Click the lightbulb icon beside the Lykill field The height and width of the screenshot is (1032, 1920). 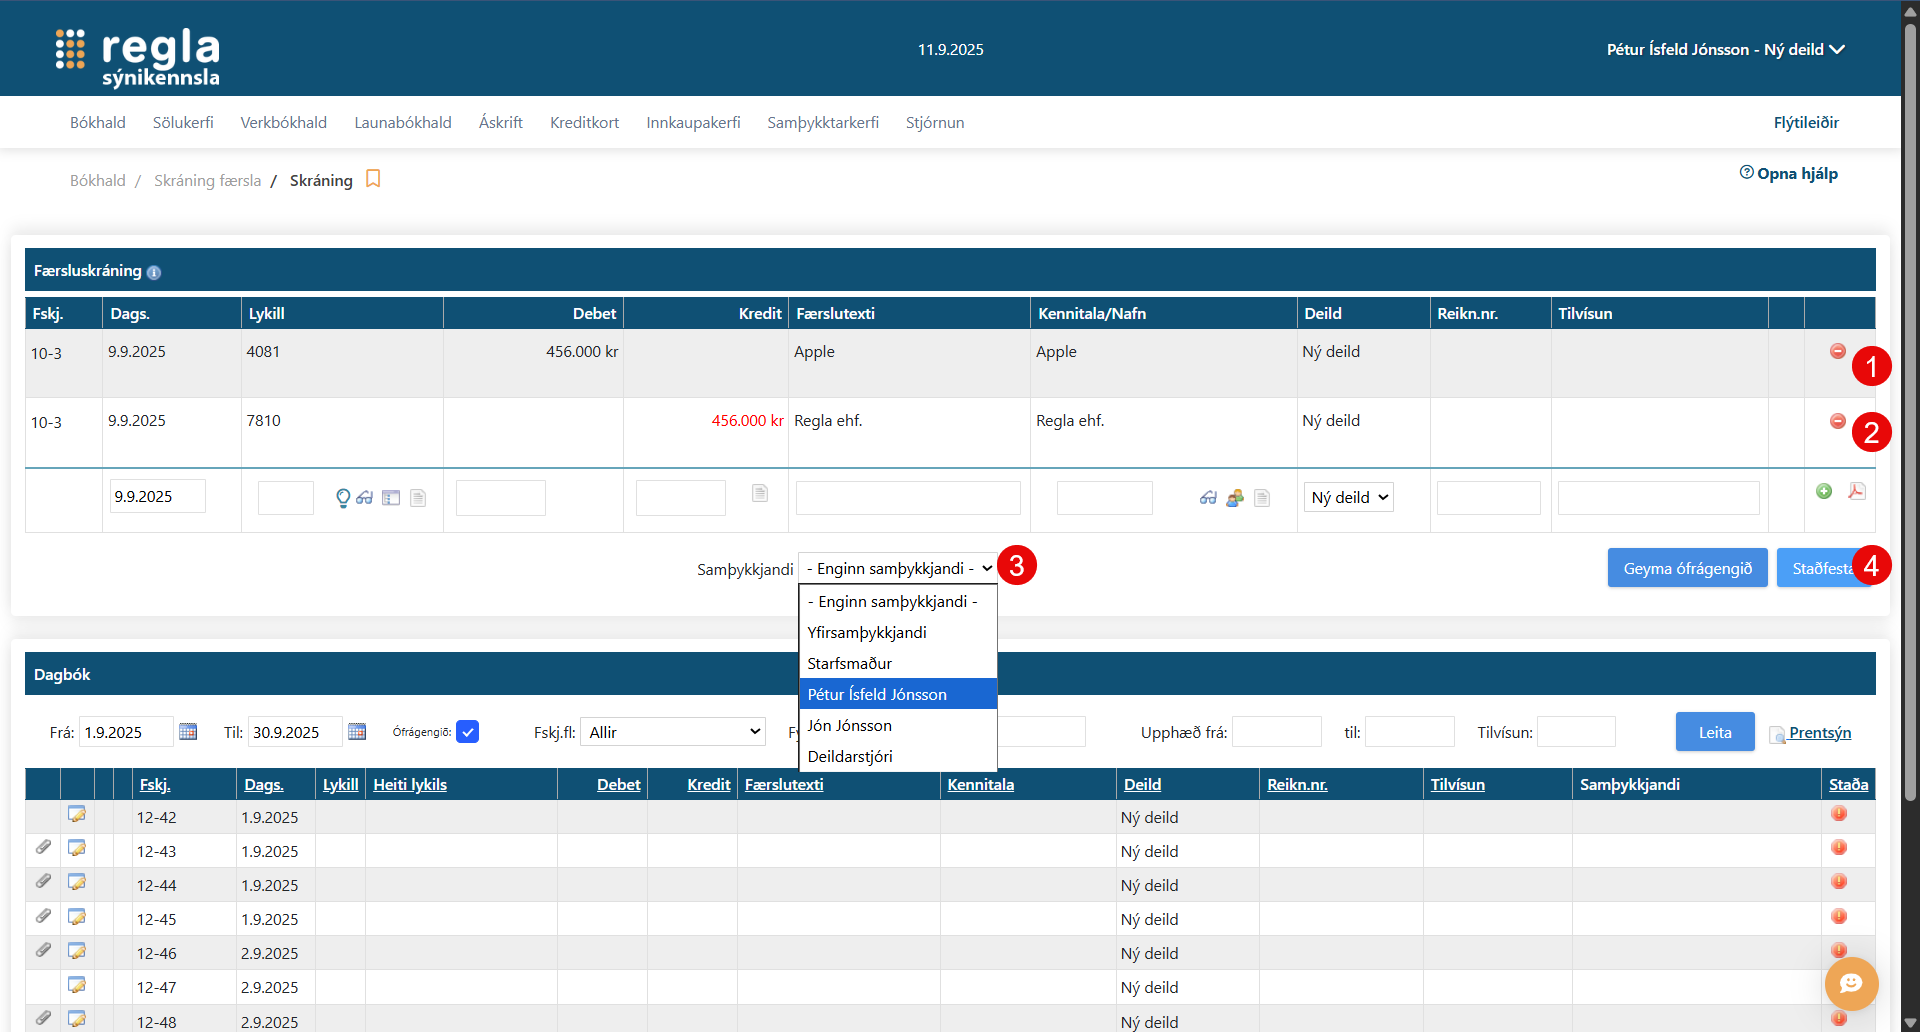343,498
